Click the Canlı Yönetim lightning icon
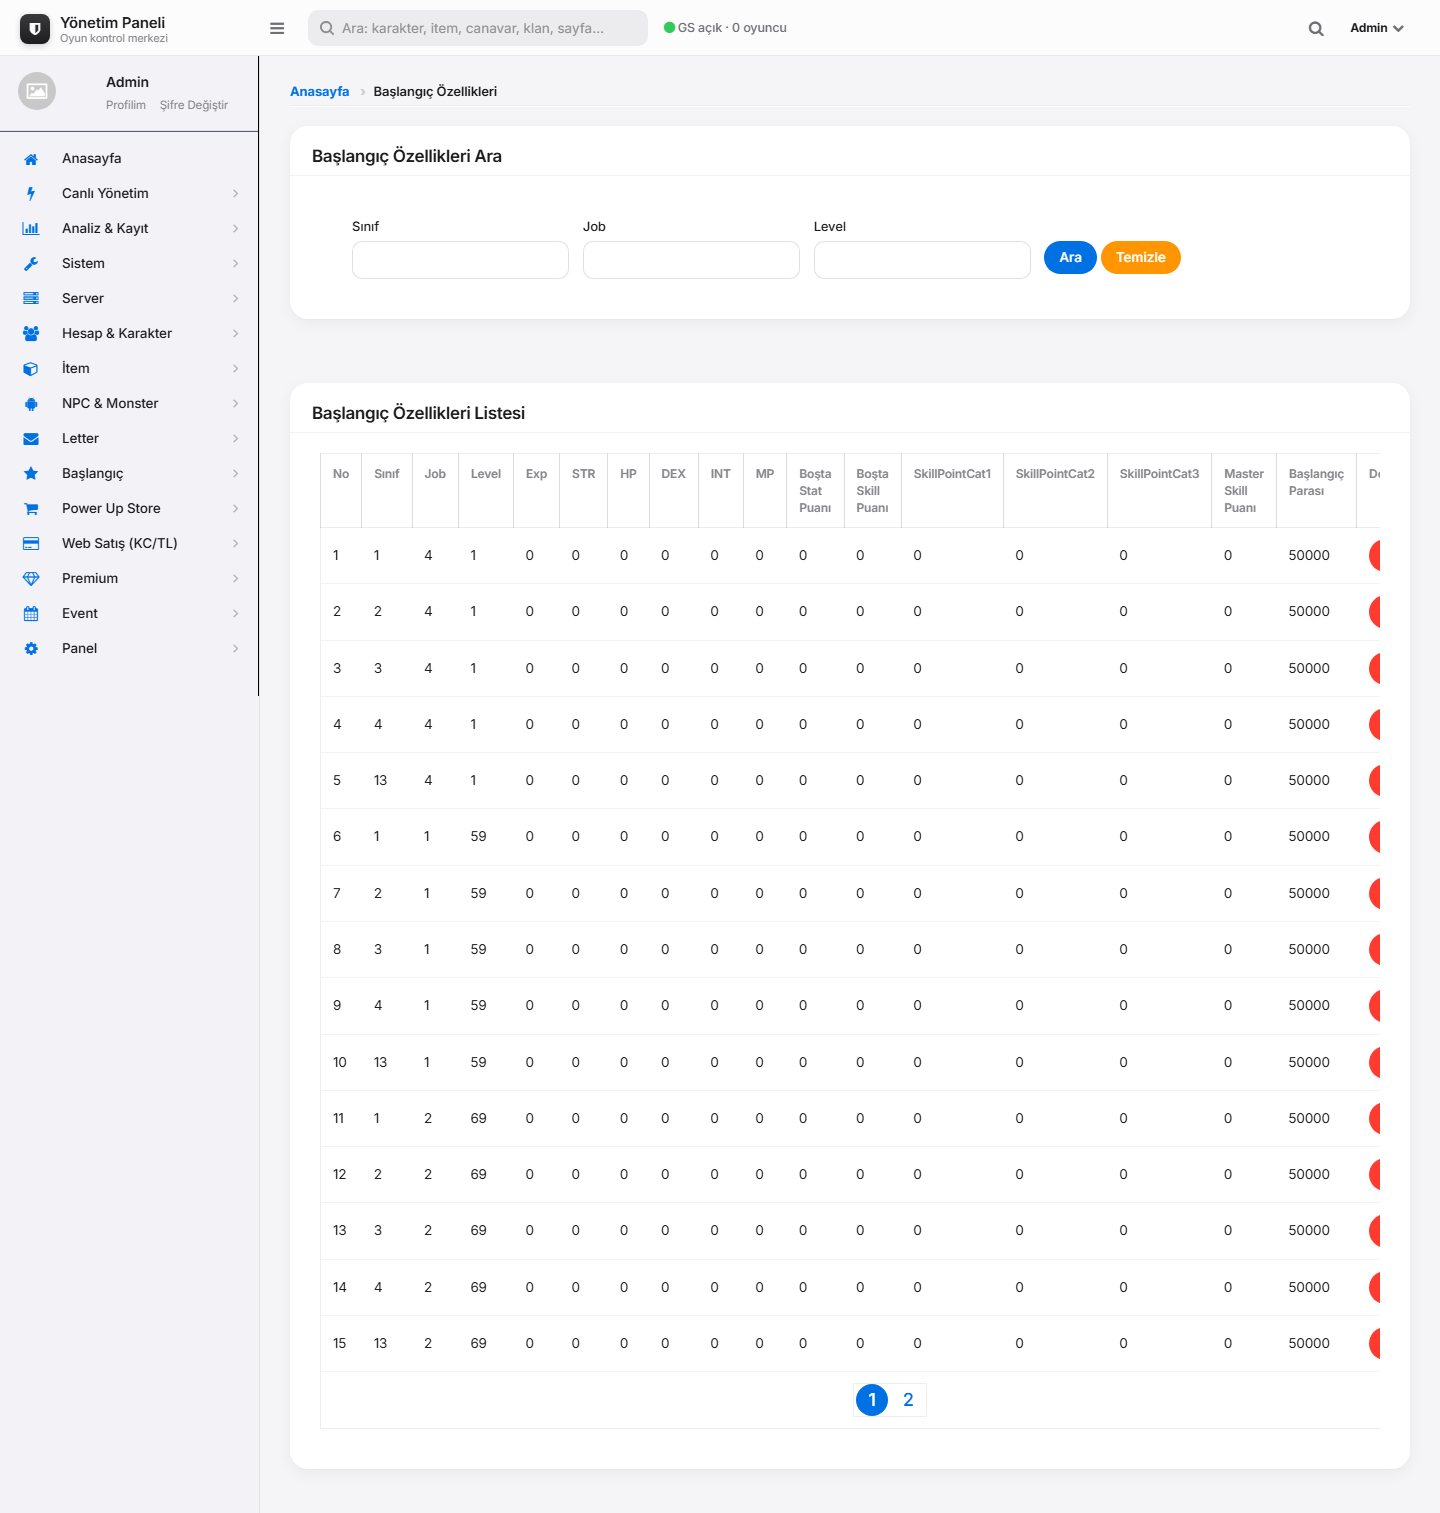1440x1513 pixels. click(31, 194)
